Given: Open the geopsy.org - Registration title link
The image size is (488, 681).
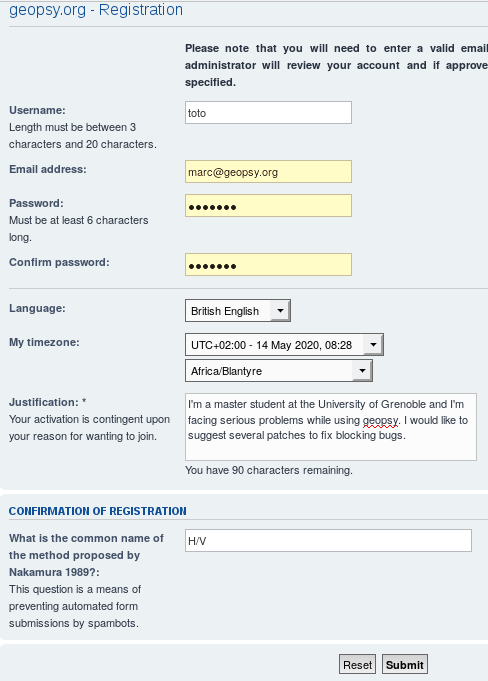Looking at the screenshot, I should (96, 10).
